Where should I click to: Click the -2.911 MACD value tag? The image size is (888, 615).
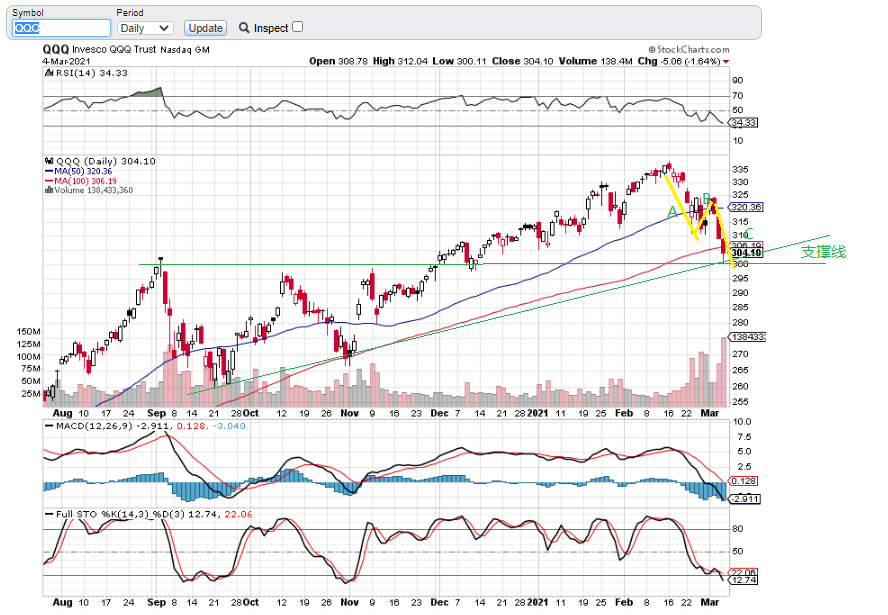[745, 499]
